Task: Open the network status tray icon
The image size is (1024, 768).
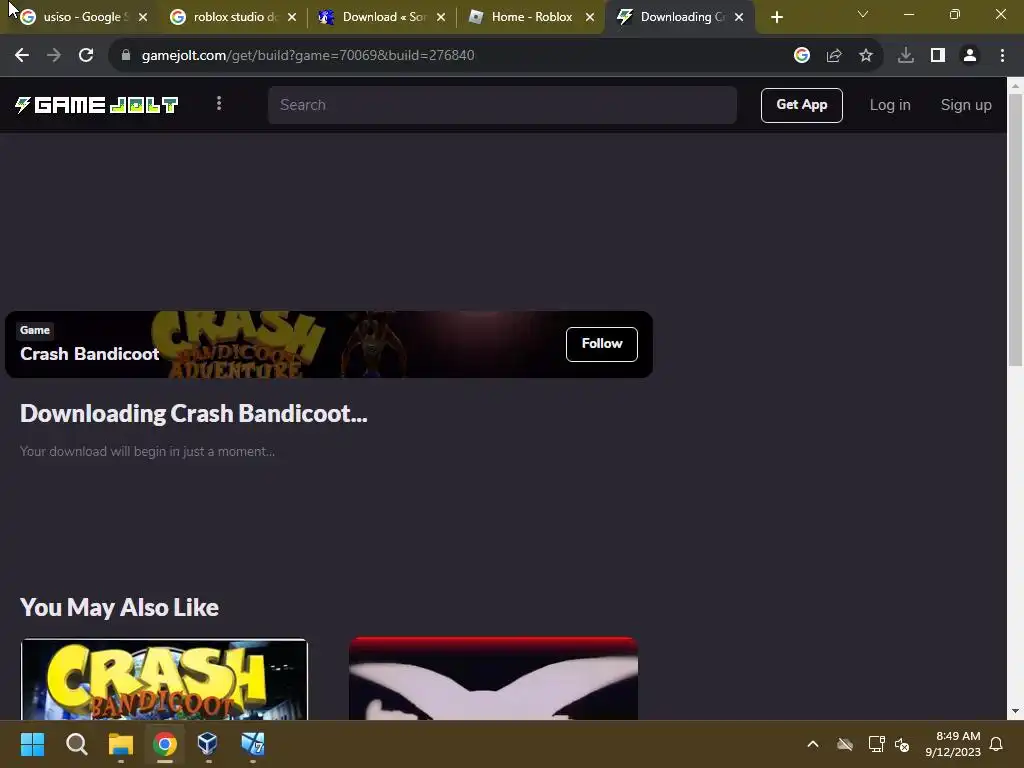Action: click(876, 744)
